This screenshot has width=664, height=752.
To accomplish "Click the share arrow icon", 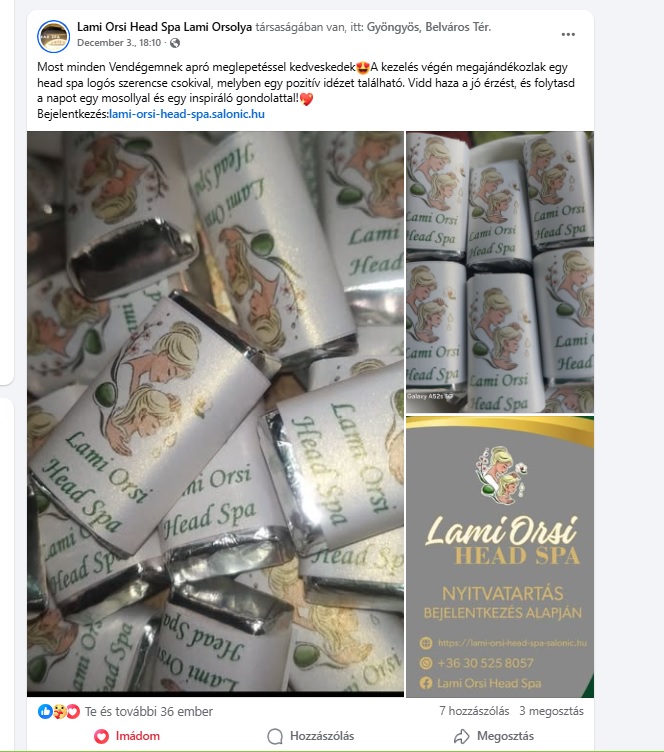I will click(x=461, y=736).
